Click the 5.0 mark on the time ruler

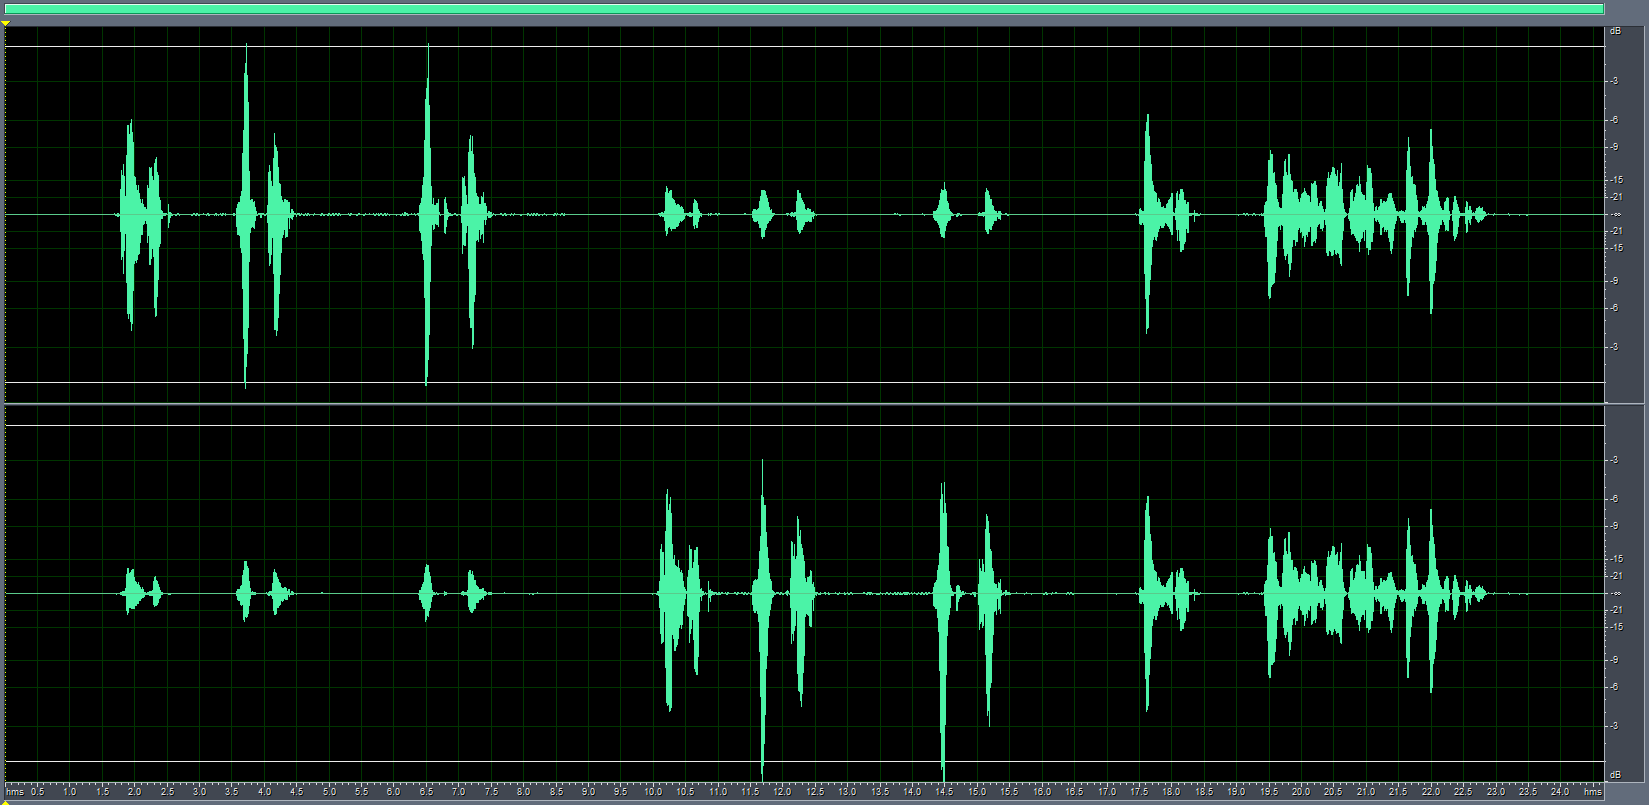point(329,791)
